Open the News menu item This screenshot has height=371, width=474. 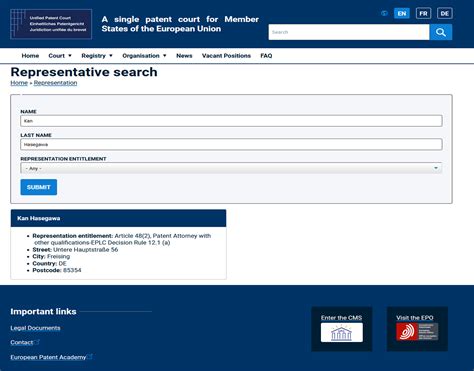[184, 56]
